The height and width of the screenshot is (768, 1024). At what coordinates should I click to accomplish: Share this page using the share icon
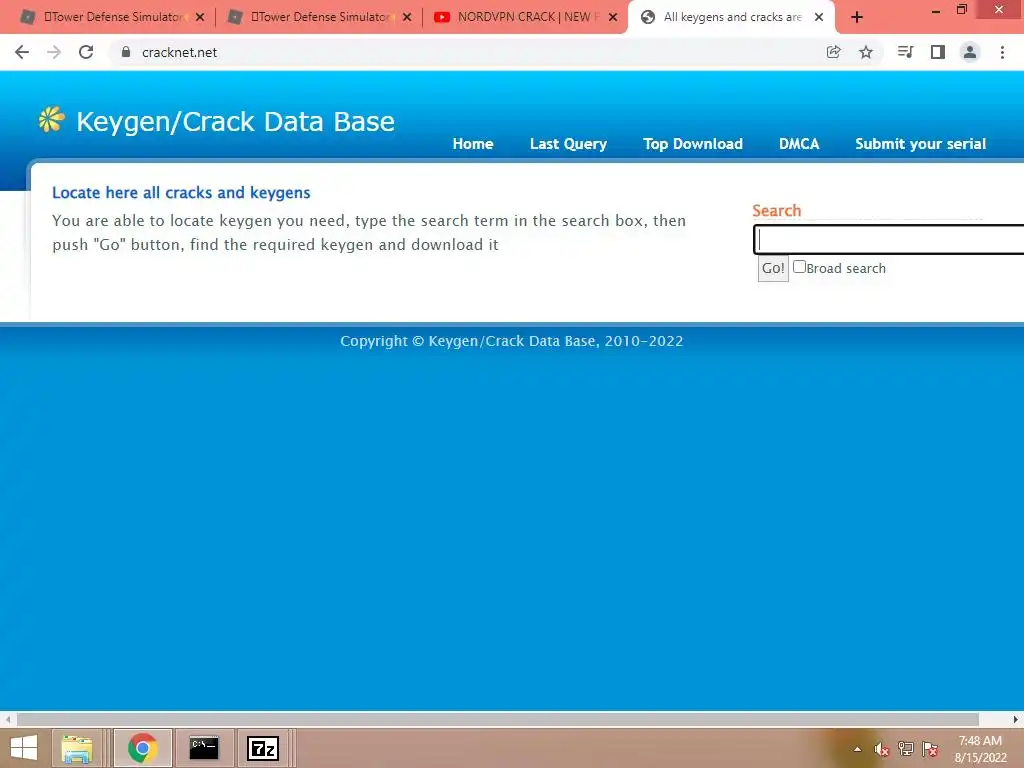(x=833, y=52)
